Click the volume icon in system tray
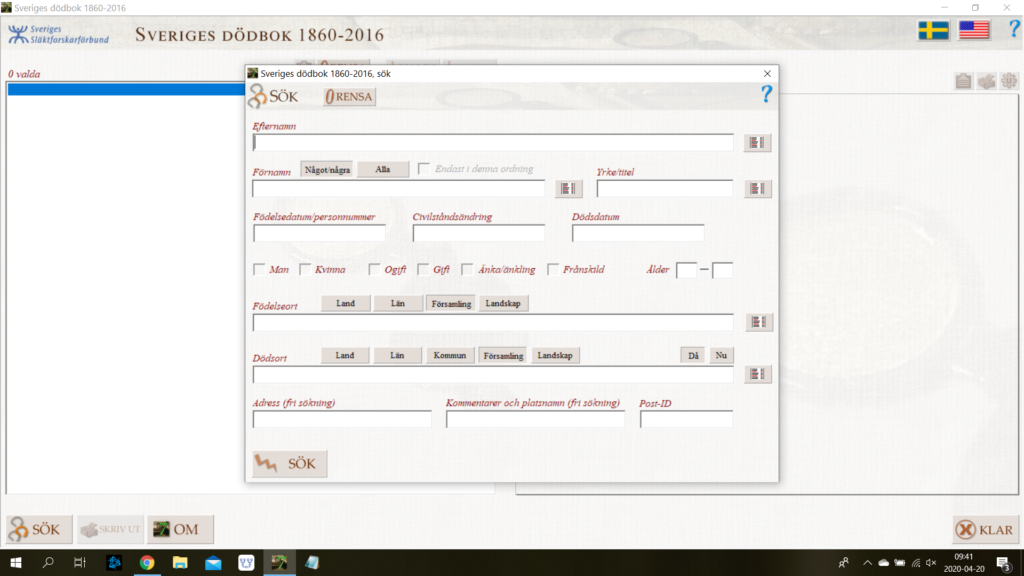The height and width of the screenshot is (576, 1024). click(931, 562)
